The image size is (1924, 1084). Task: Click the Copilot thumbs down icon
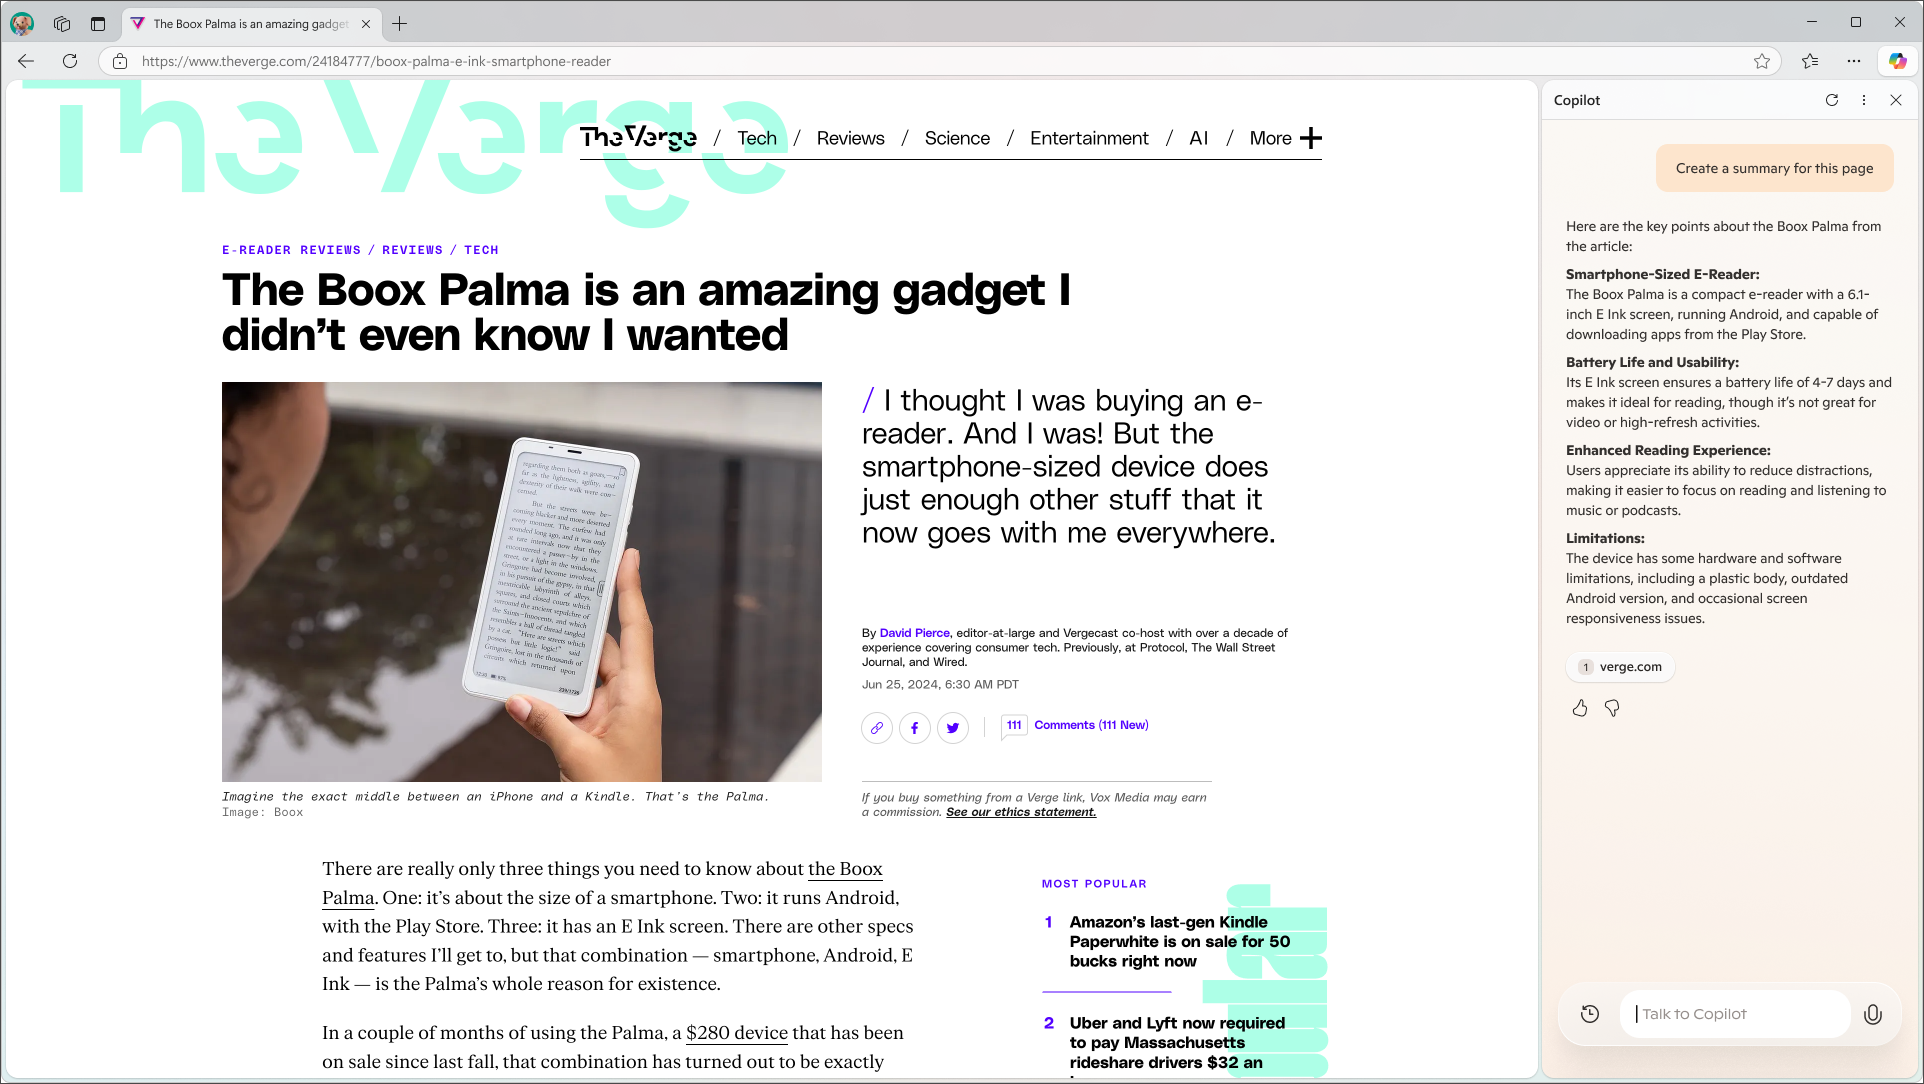1611,709
